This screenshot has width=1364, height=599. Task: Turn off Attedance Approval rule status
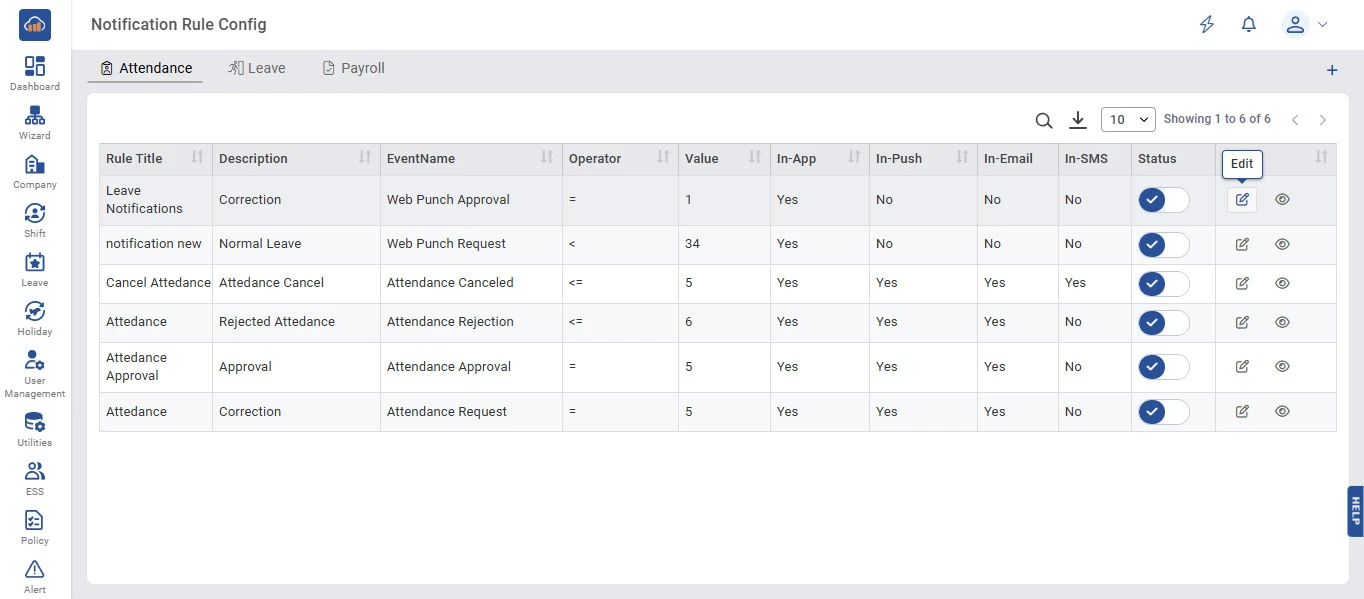click(x=1163, y=367)
